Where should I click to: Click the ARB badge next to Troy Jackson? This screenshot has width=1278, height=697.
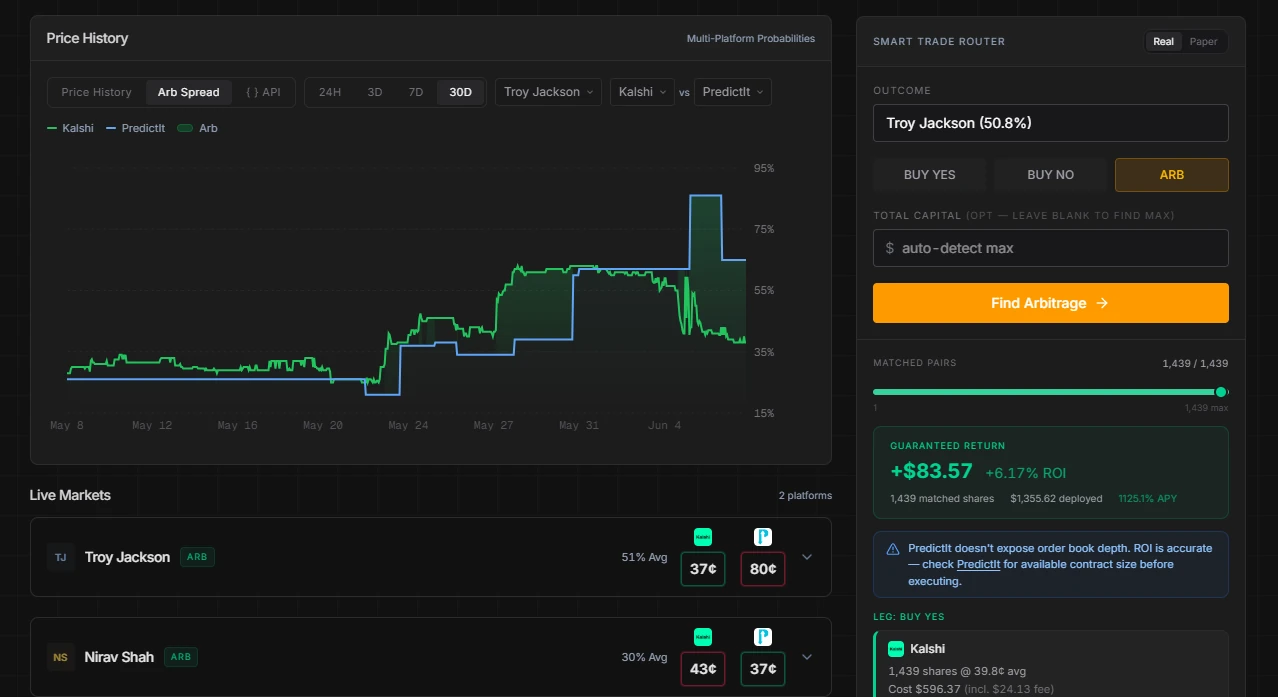click(x=197, y=557)
